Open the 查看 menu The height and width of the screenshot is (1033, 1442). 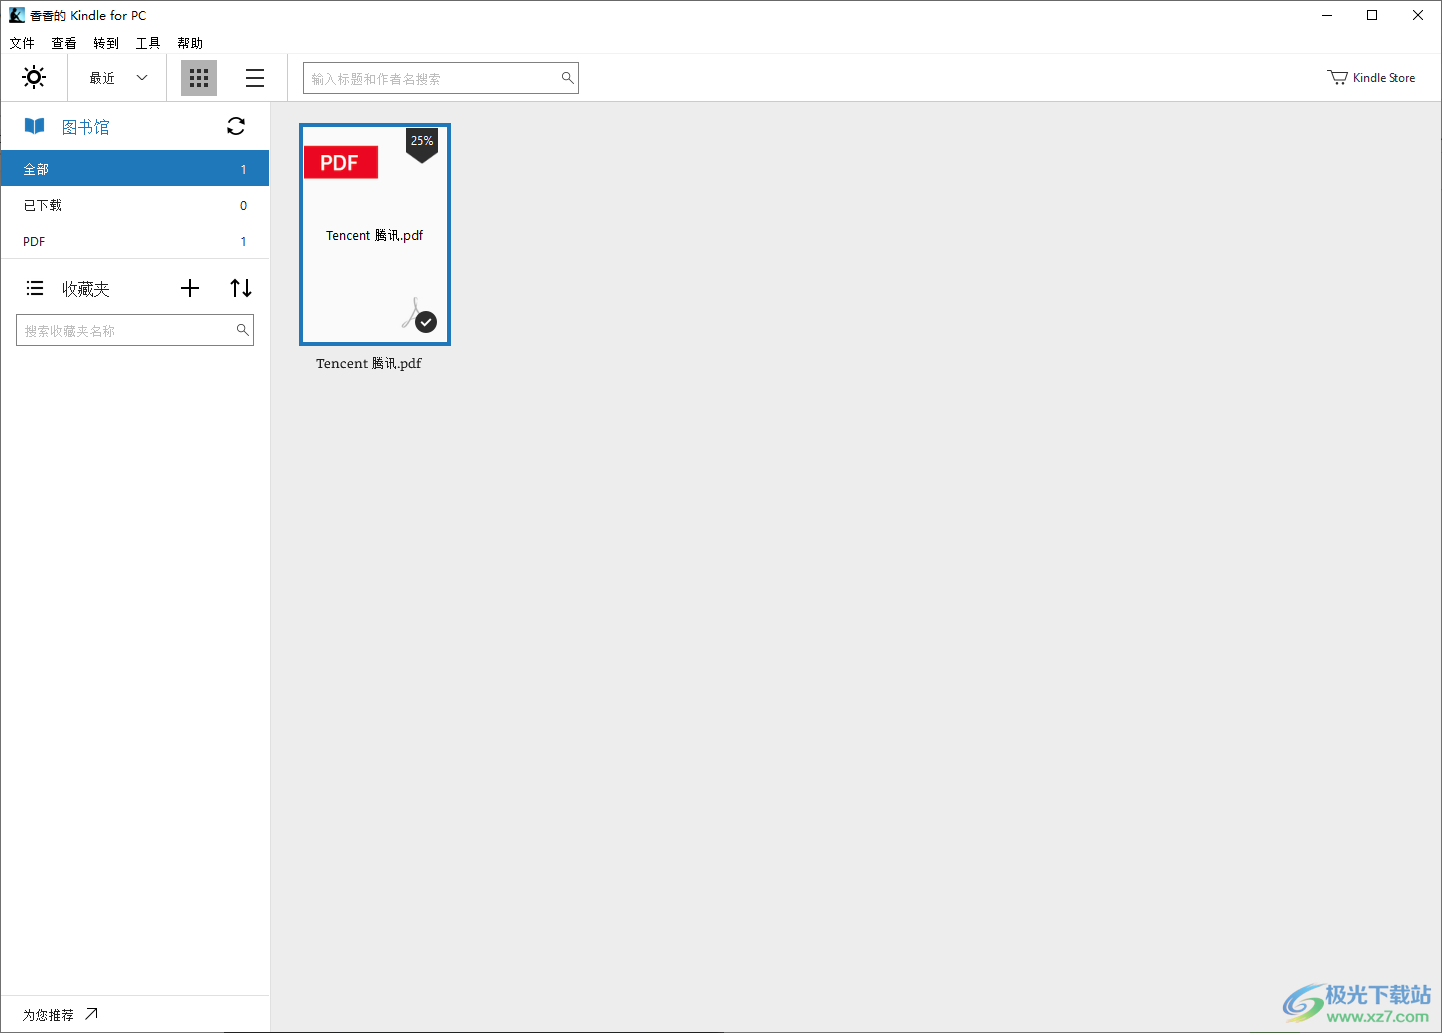tap(64, 43)
